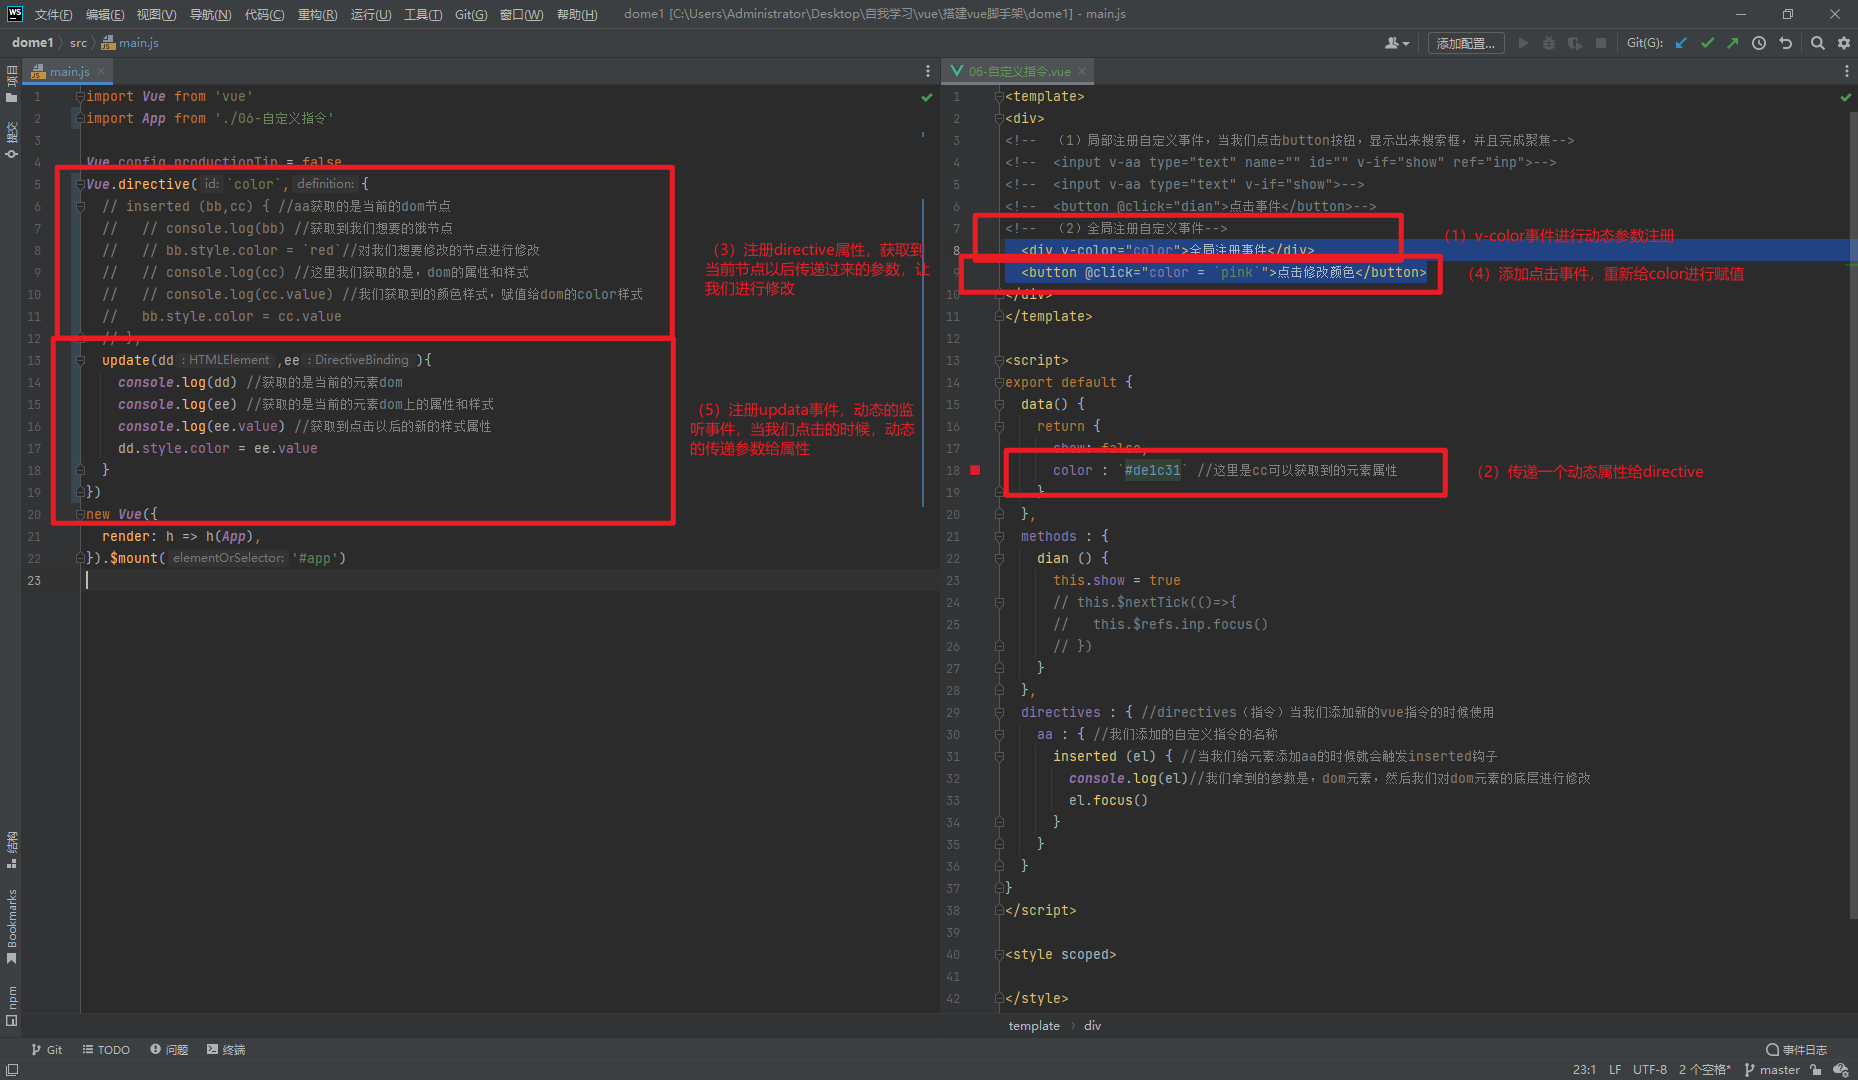Open the 终端 (Terminal) tool window
1858x1080 pixels.
click(226, 1050)
